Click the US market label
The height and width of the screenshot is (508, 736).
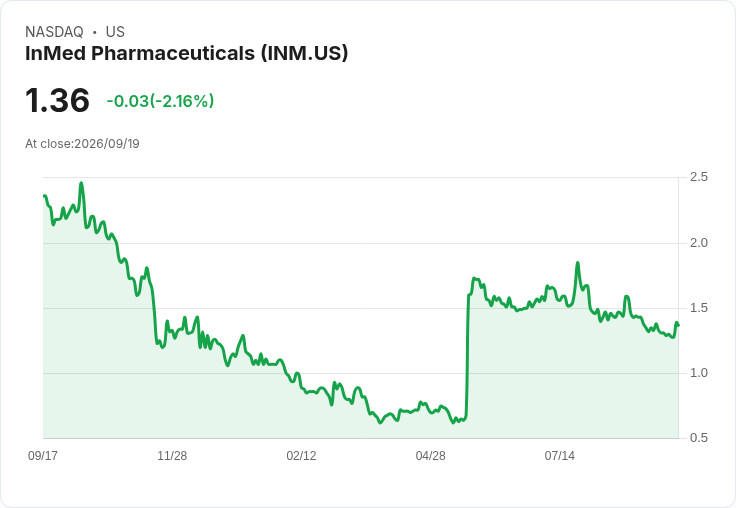[x=115, y=32]
